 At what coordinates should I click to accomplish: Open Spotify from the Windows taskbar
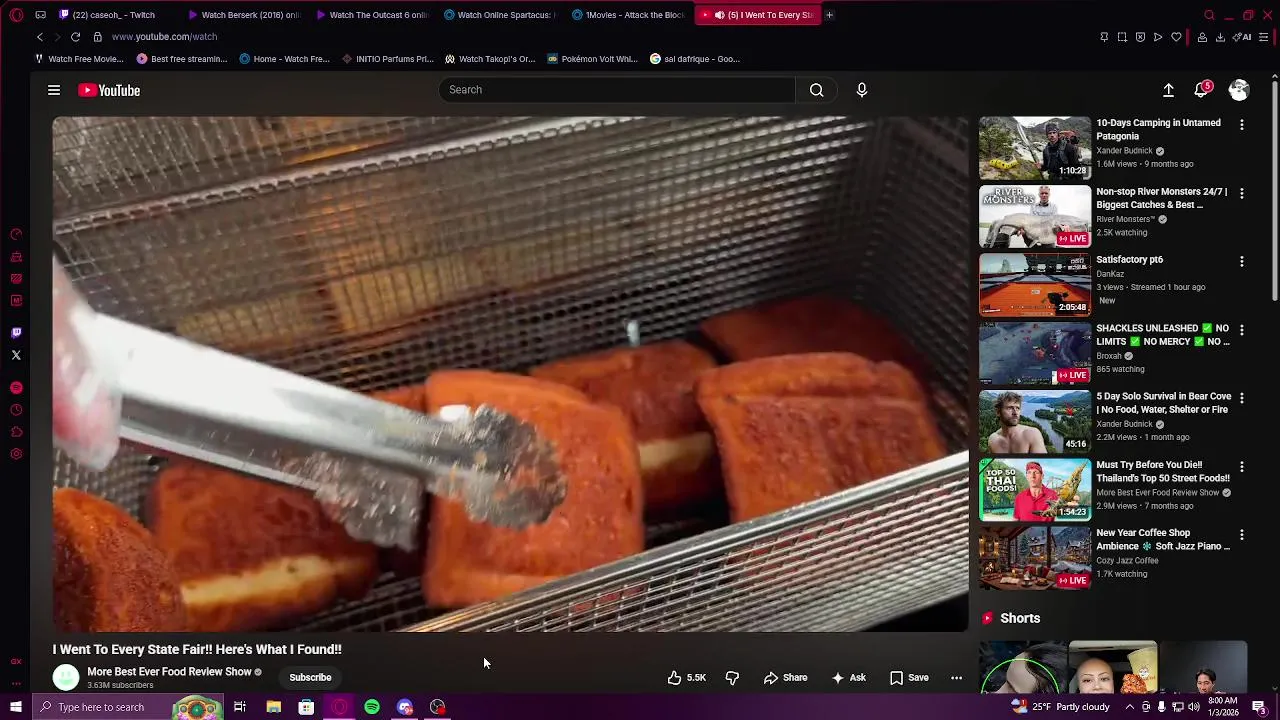(372, 707)
